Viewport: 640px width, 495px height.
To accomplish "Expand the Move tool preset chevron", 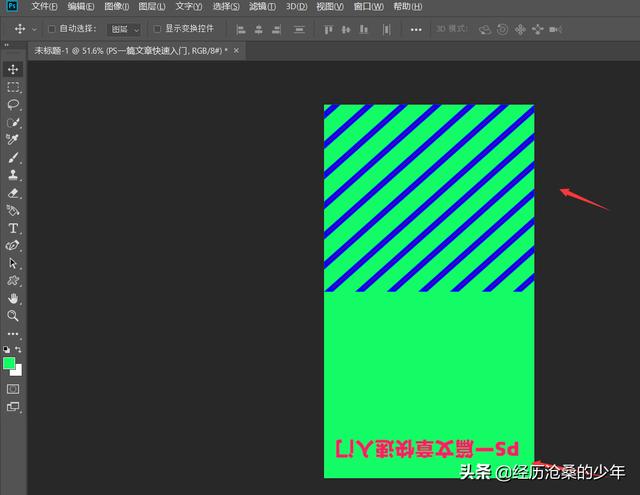I will pos(34,29).
